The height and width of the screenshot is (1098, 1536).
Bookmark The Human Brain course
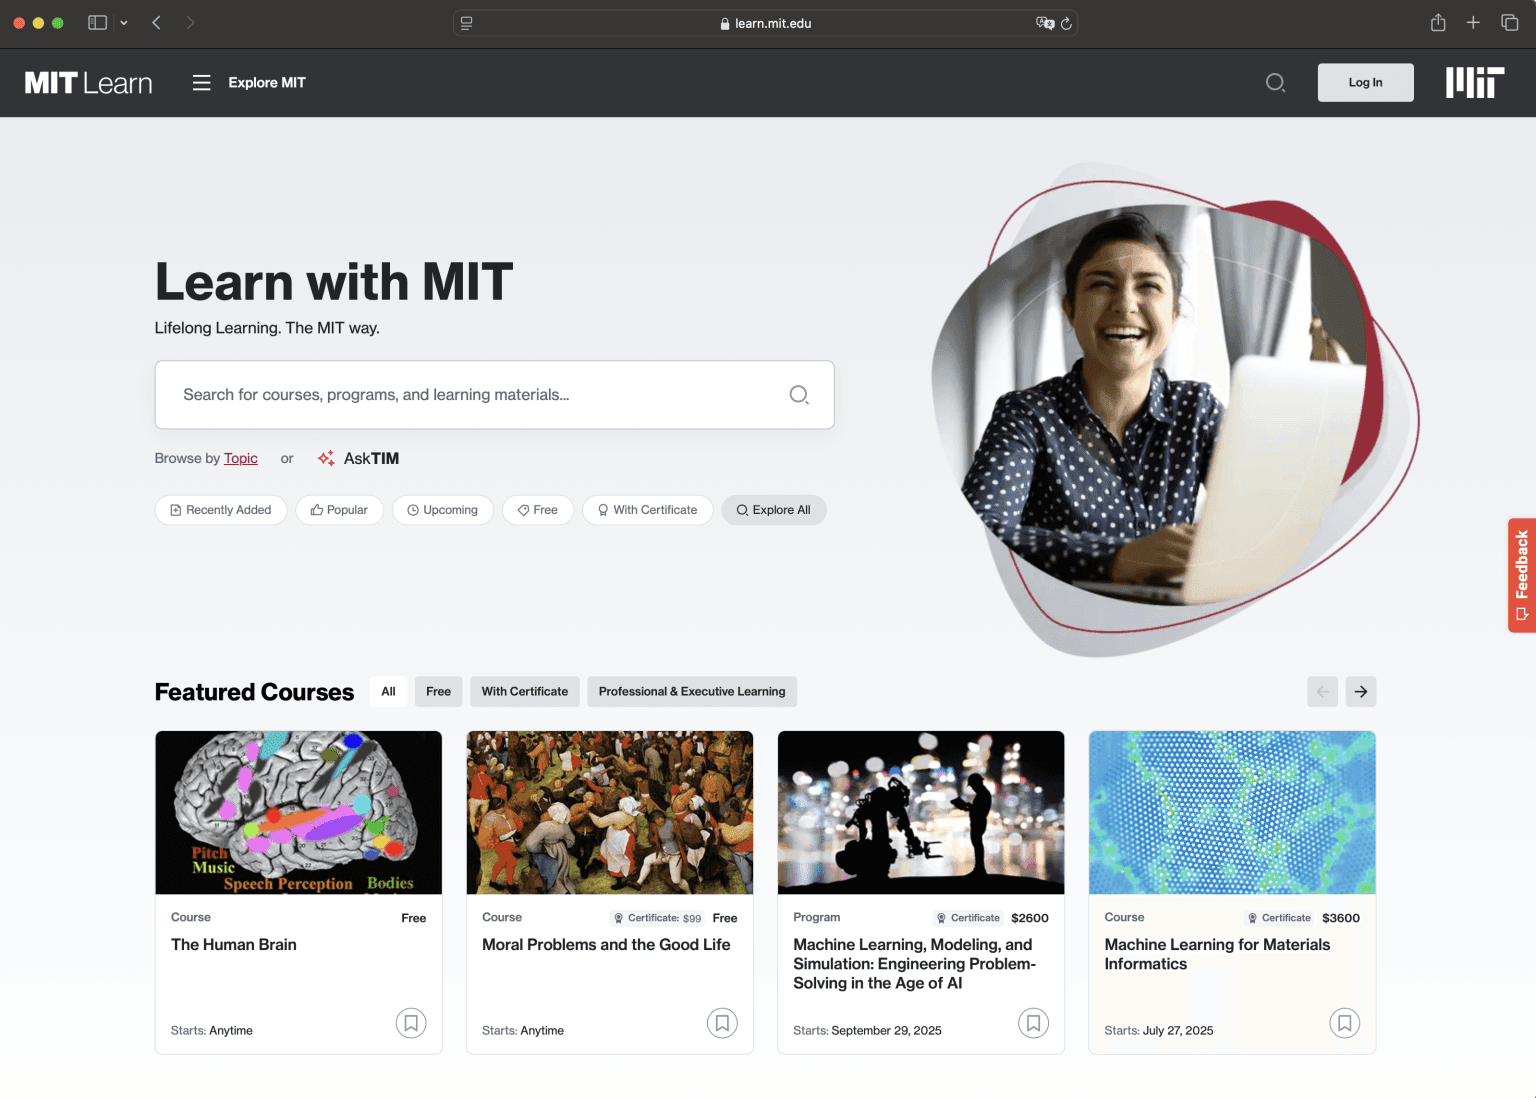click(x=411, y=1023)
